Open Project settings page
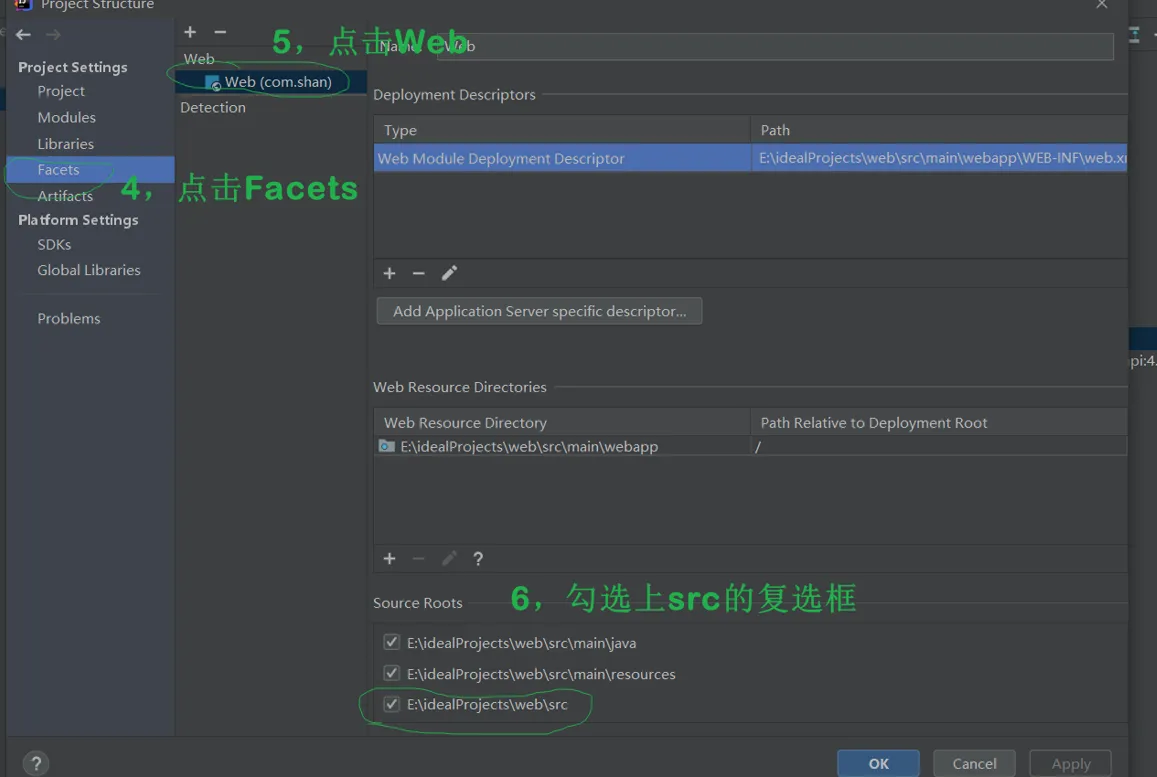Image resolution: width=1157 pixels, height=777 pixels. 61,91
